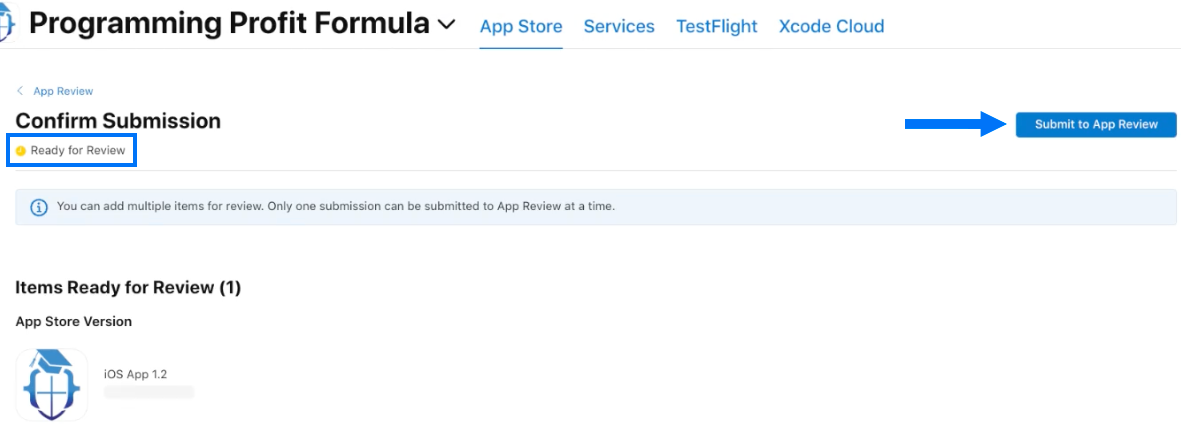Click the blue arrow pointing to Submit
The width and height of the screenshot is (1181, 428).
point(957,124)
